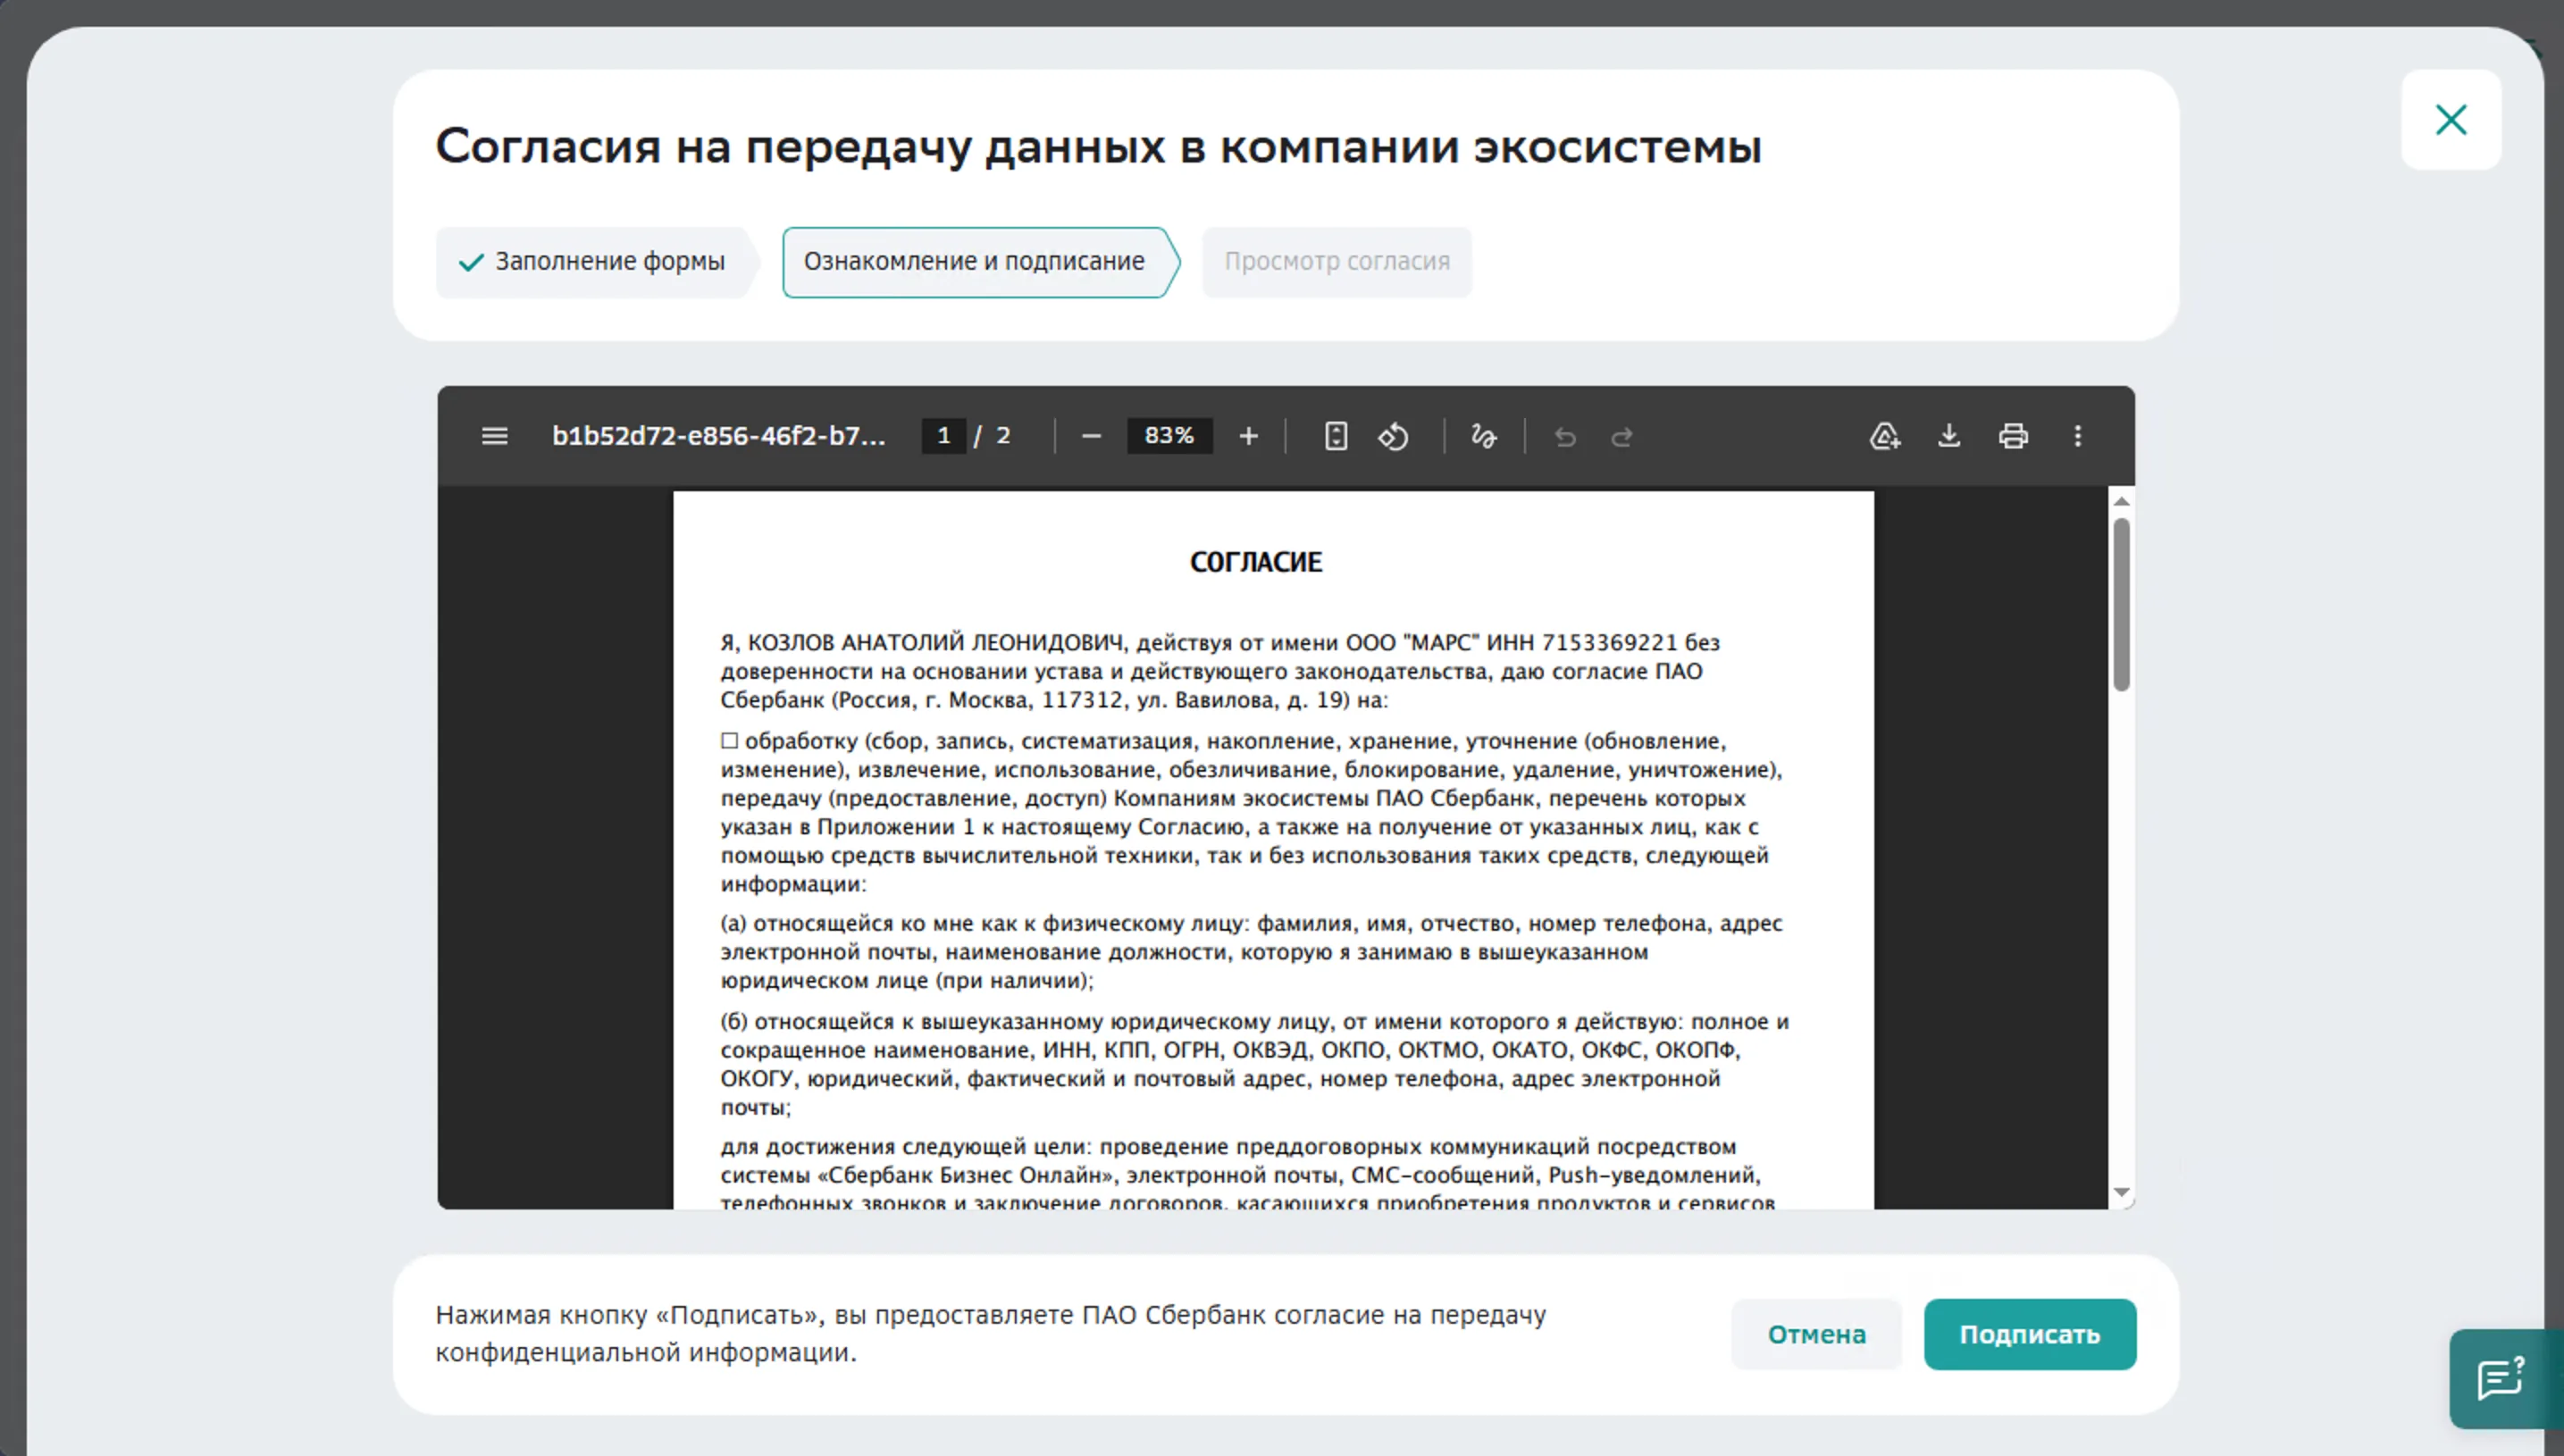Click the dialog title 'Согласия на передачу данных'
The height and width of the screenshot is (1456, 2564).
coord(1098,147)
